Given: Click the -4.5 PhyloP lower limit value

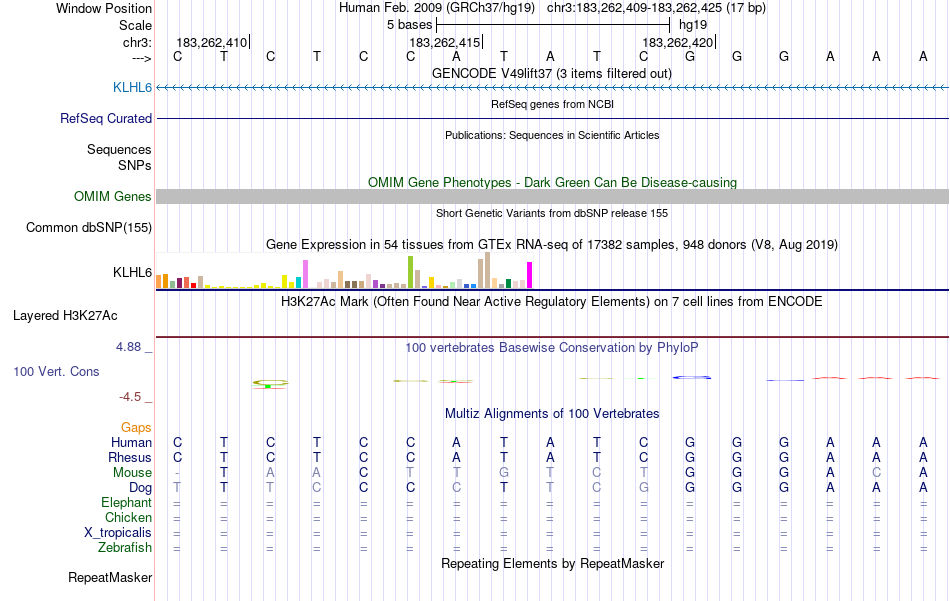Looking at the screenshot, I should point(130,397).
